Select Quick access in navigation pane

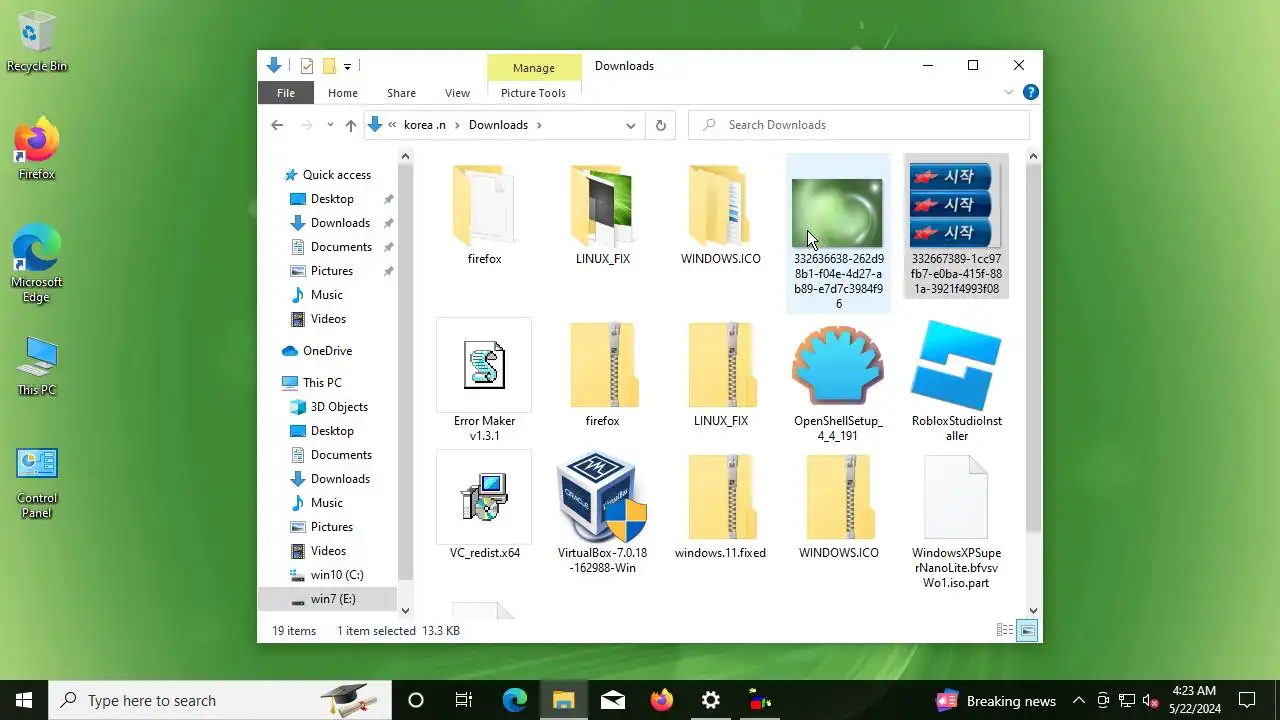click(337, 175)
